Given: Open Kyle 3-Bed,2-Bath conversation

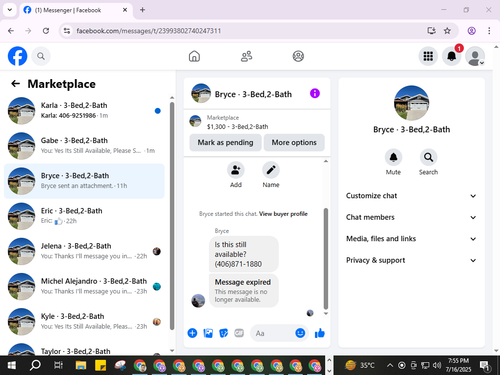Looking at the screenshot, I should coord(84,322).
